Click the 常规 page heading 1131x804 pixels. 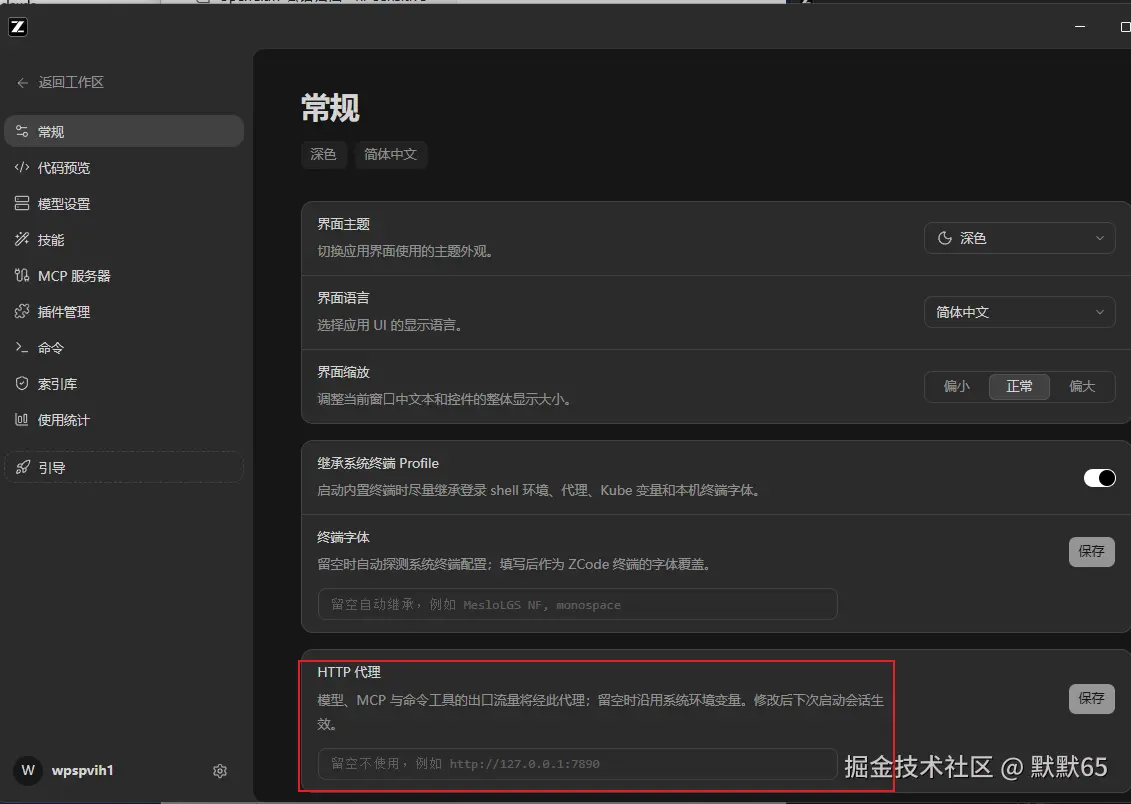point(330,108)
